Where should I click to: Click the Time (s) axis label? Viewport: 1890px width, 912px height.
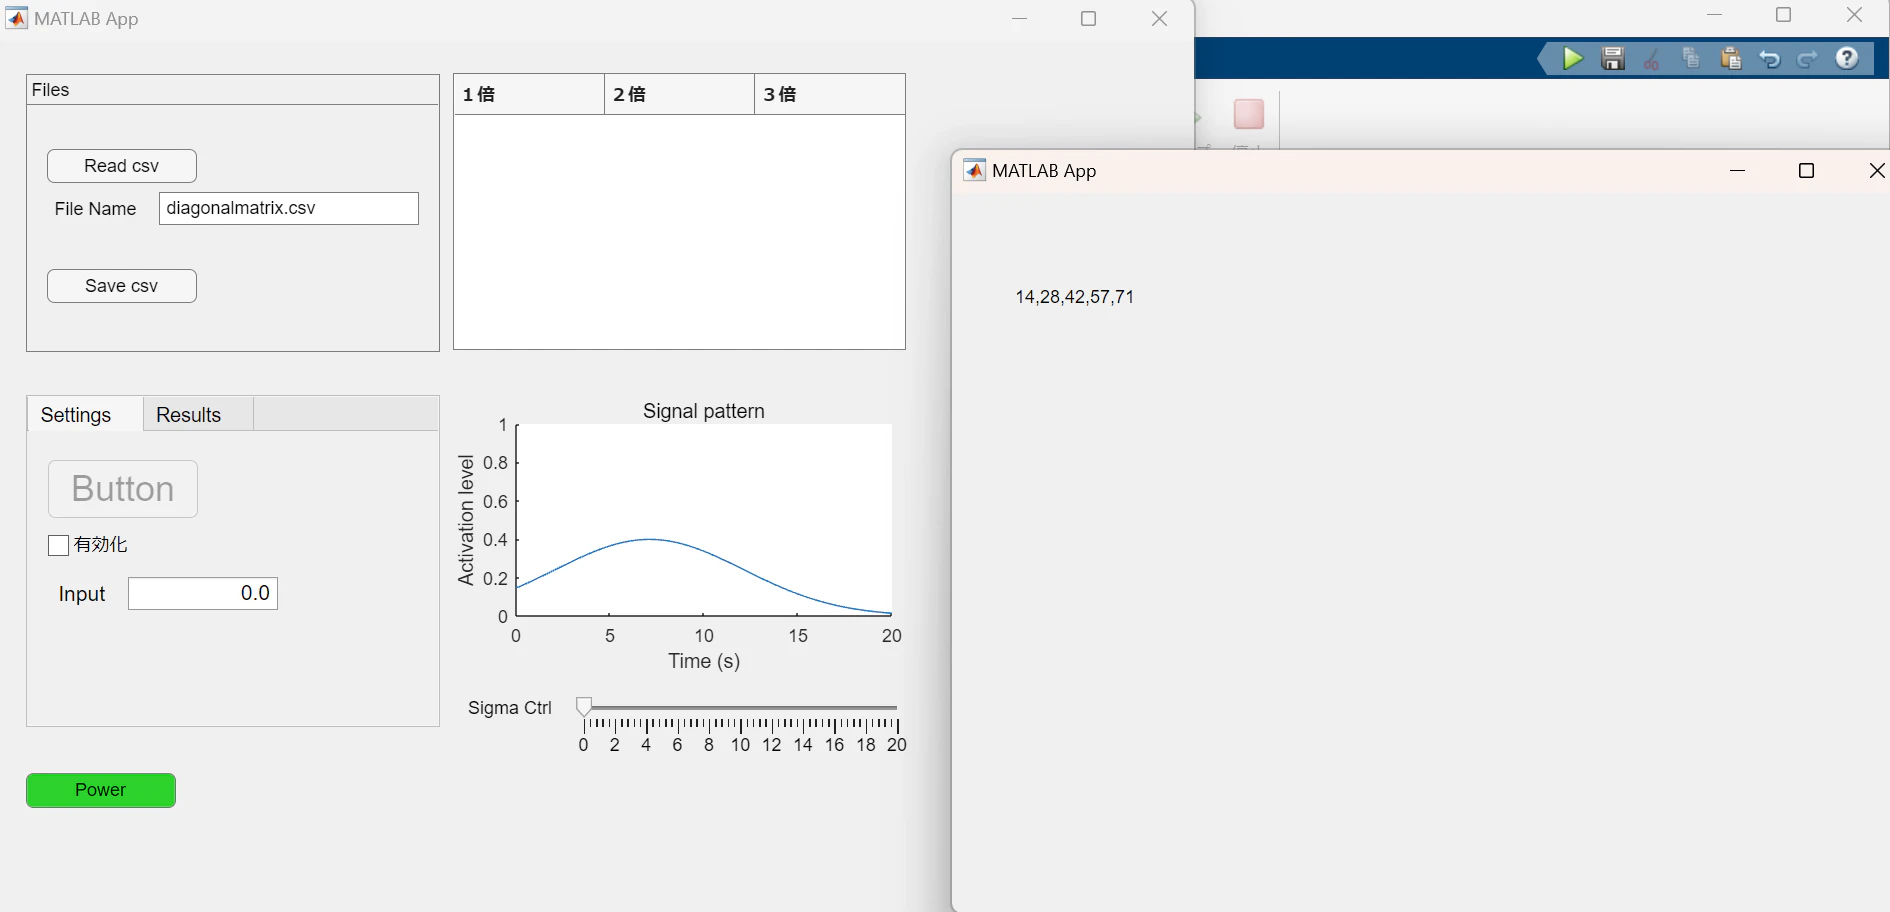coord(704,661)
